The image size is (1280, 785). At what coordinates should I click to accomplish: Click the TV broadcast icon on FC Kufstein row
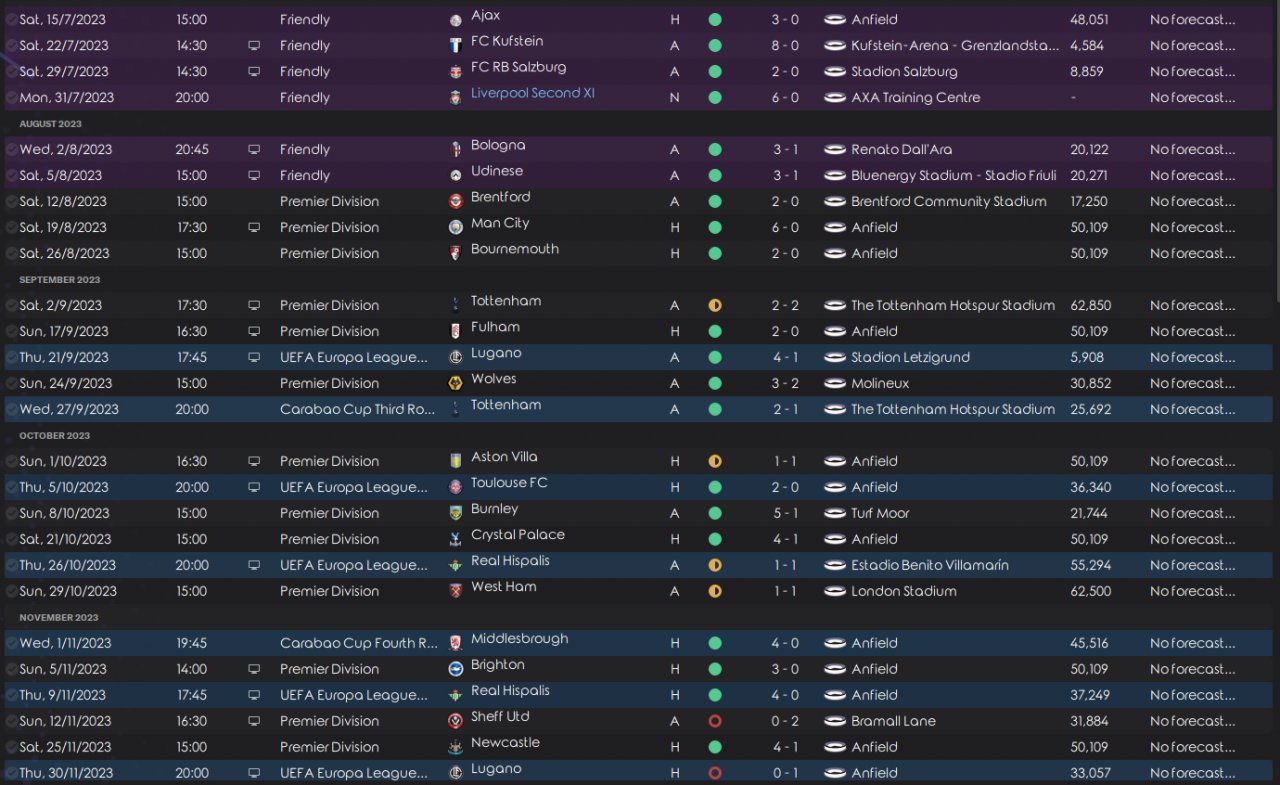254,45
